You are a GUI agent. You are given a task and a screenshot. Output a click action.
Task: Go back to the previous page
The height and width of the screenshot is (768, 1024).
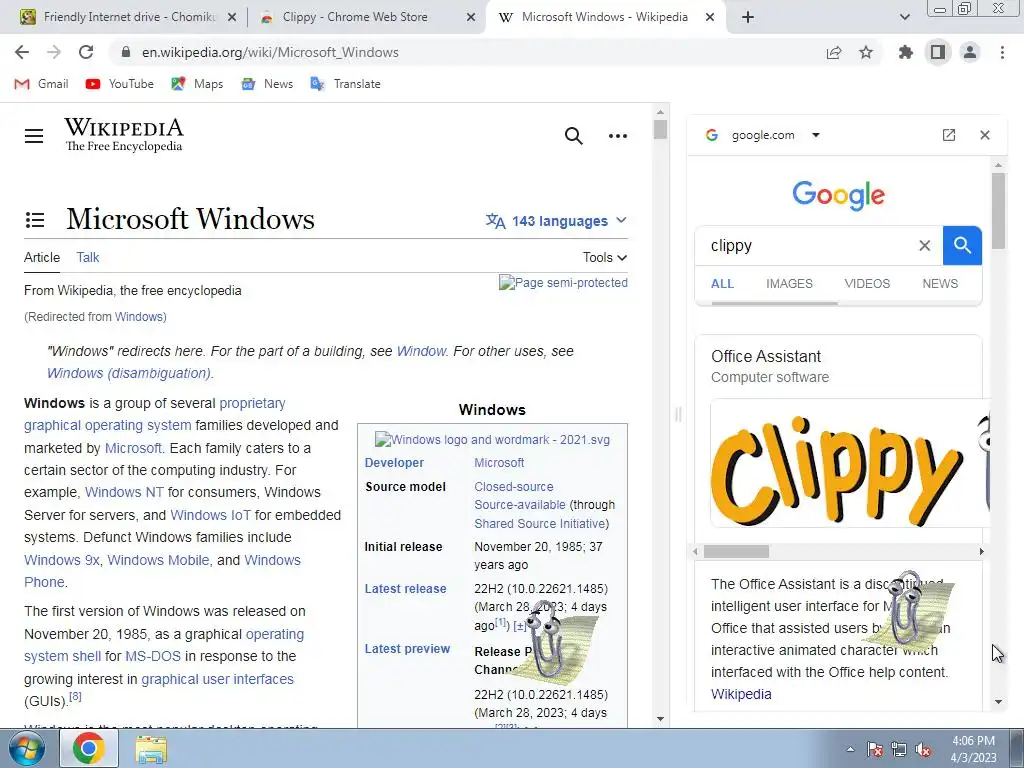[22, 52]
